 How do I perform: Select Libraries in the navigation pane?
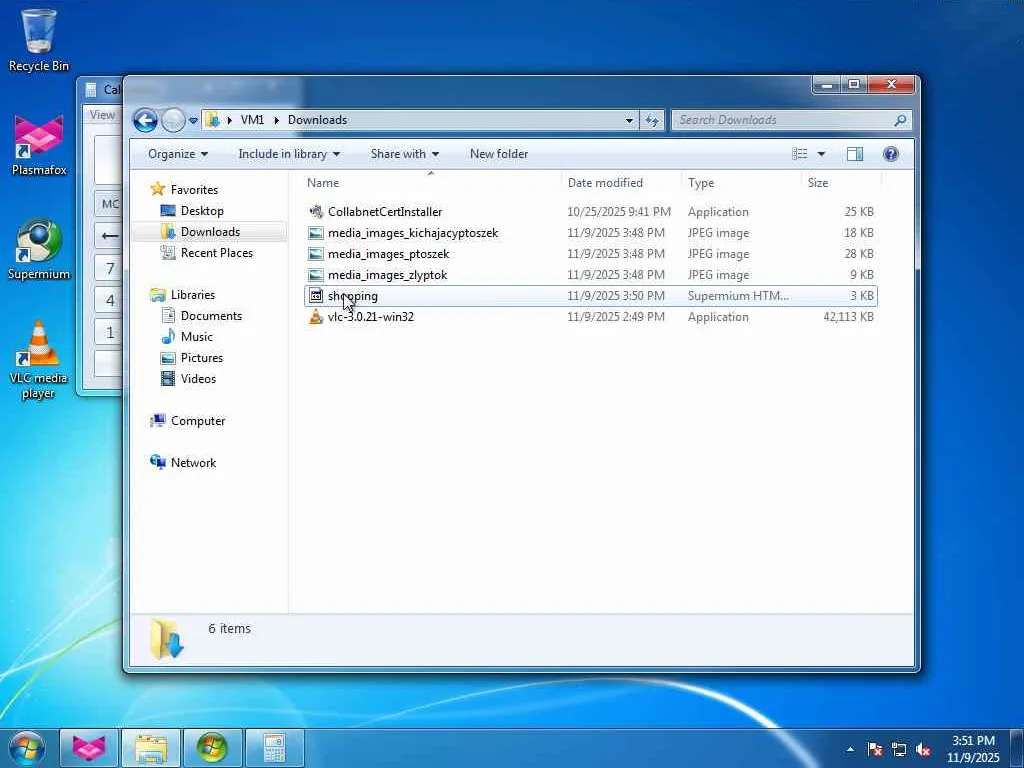(x=193, y=295)
